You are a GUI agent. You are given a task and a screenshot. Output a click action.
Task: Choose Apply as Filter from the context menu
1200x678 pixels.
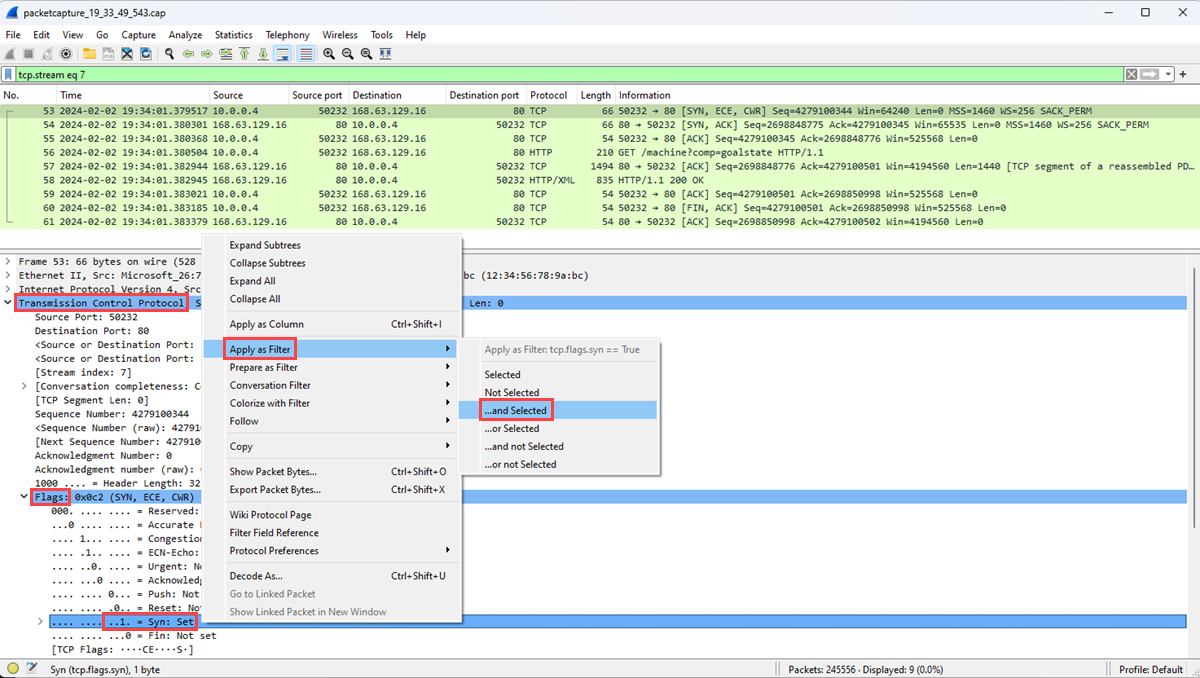tap(258, 349)
